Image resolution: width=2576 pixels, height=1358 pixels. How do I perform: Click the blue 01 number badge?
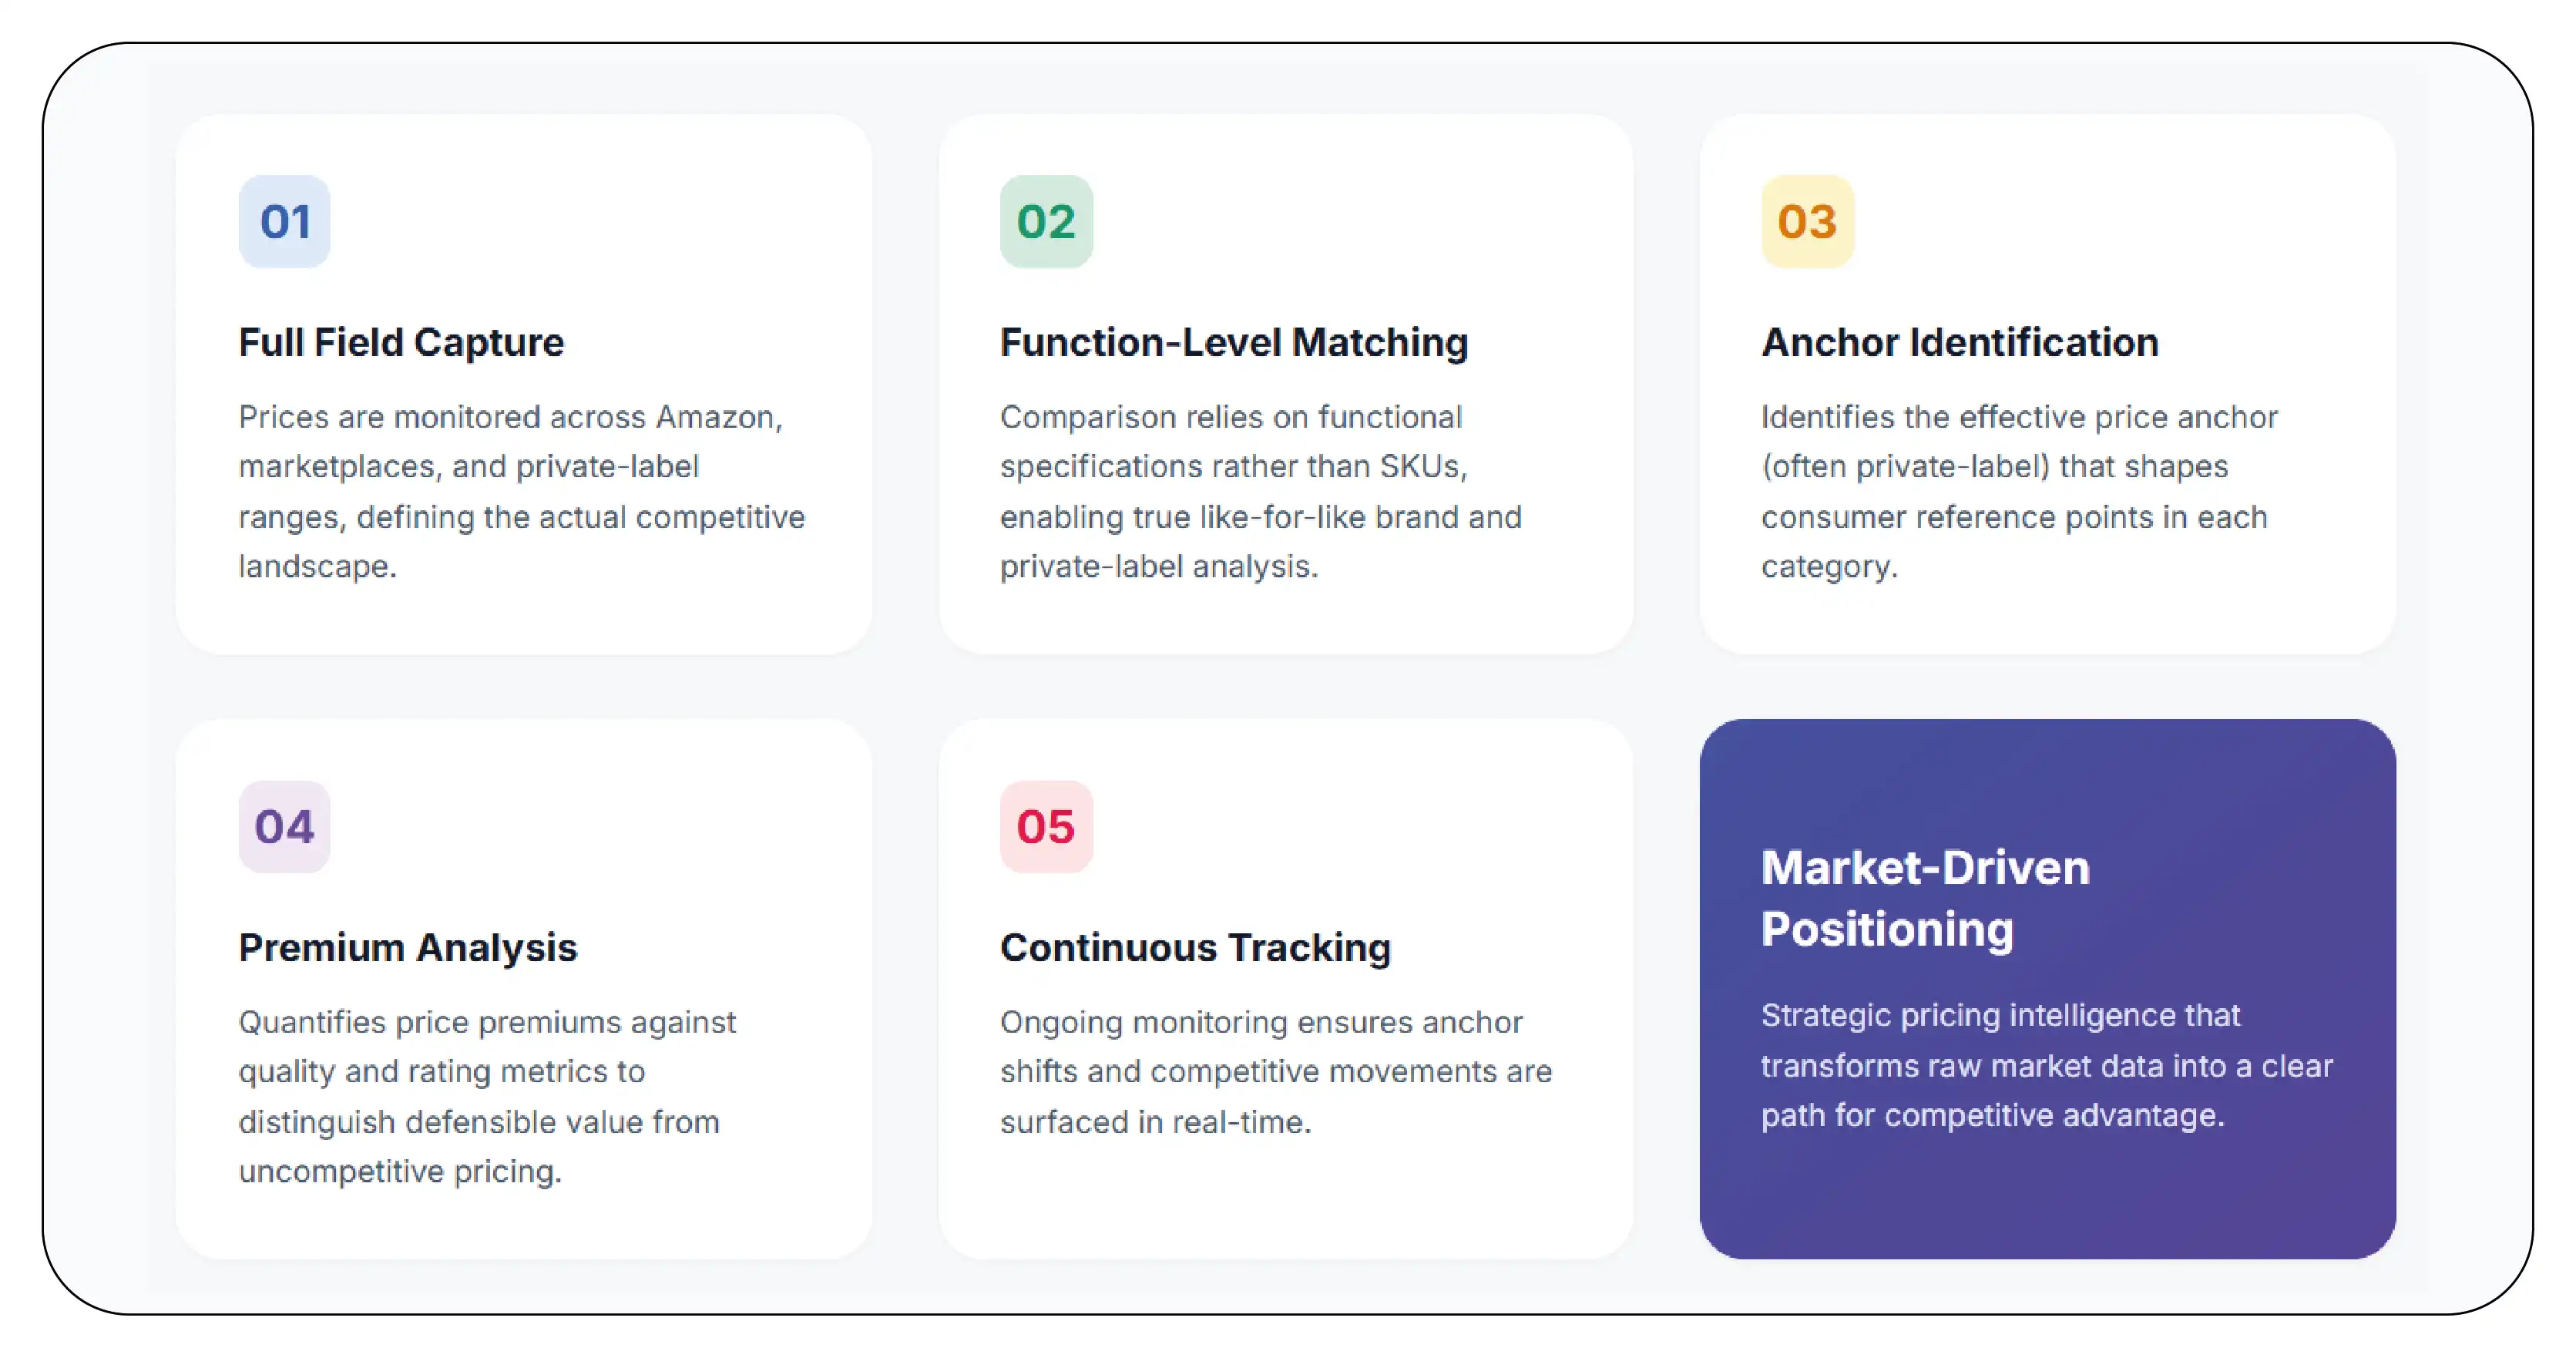coord(284,221)
